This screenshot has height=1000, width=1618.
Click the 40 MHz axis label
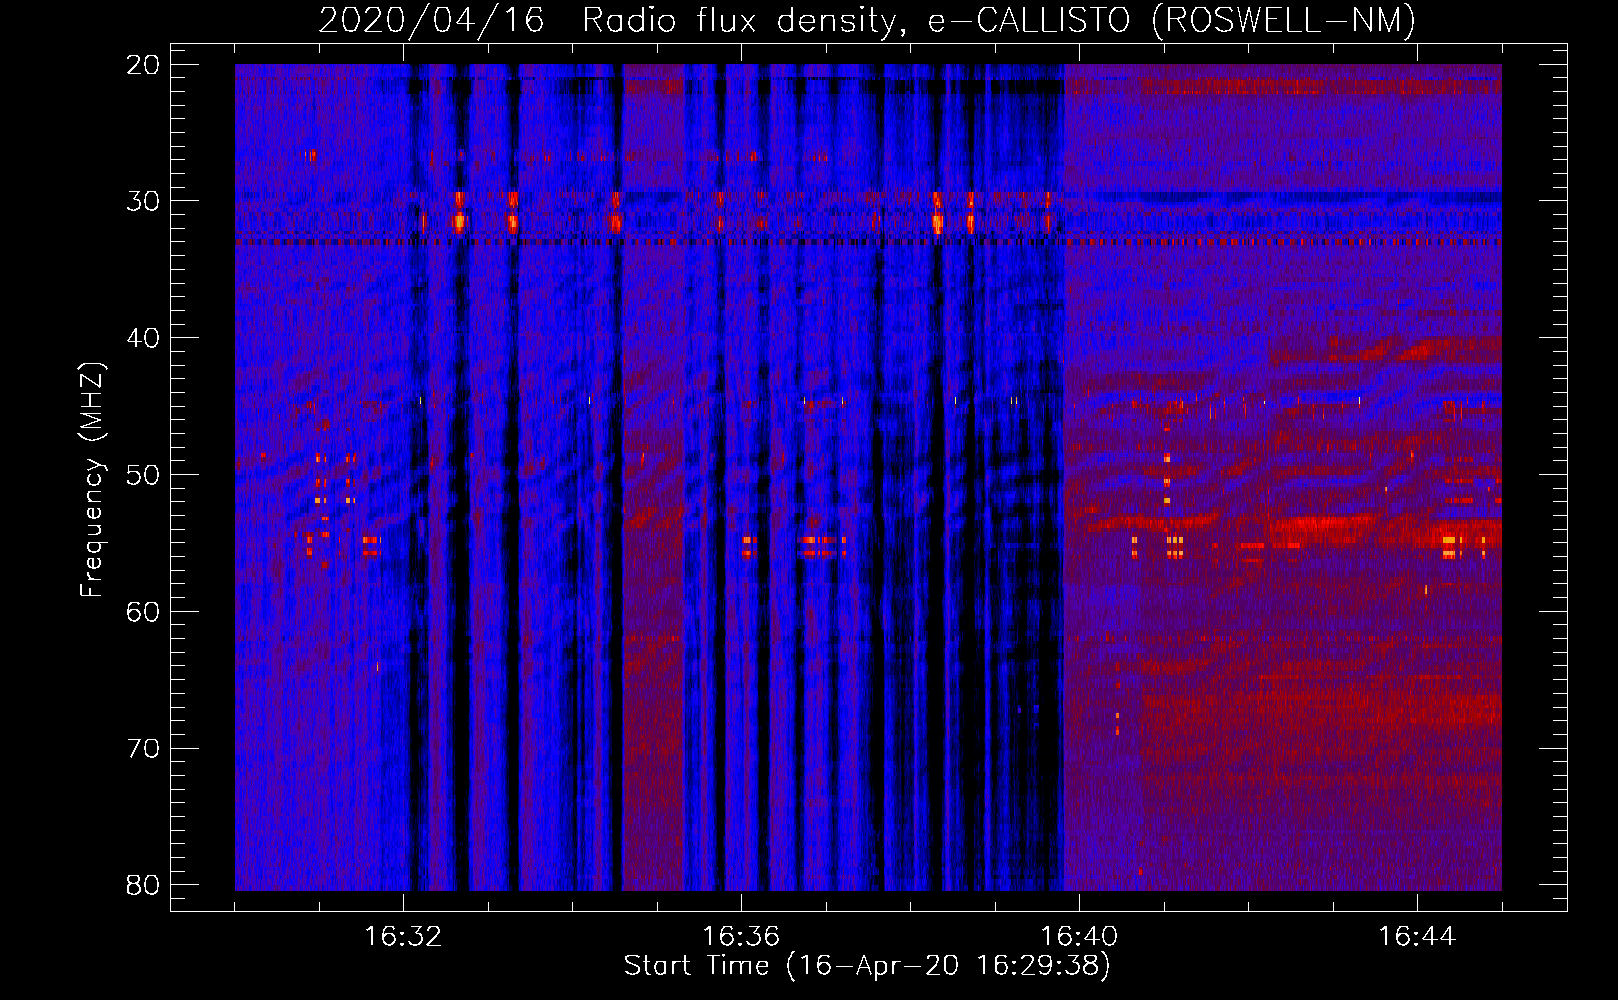coord(144,338)
